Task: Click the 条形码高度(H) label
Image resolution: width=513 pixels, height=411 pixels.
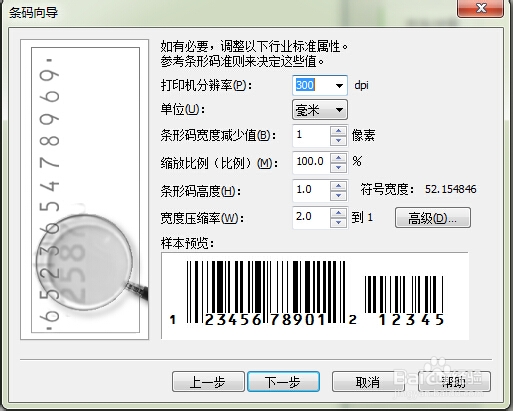Action: tap(201, 191)
